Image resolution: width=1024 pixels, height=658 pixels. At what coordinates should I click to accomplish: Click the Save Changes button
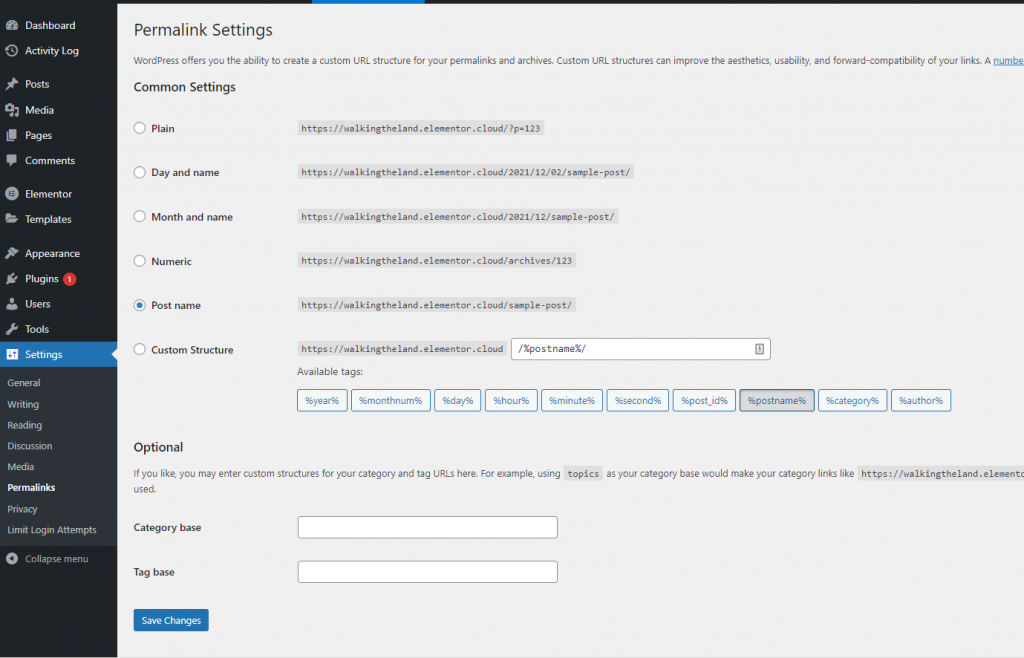[171, 621]
